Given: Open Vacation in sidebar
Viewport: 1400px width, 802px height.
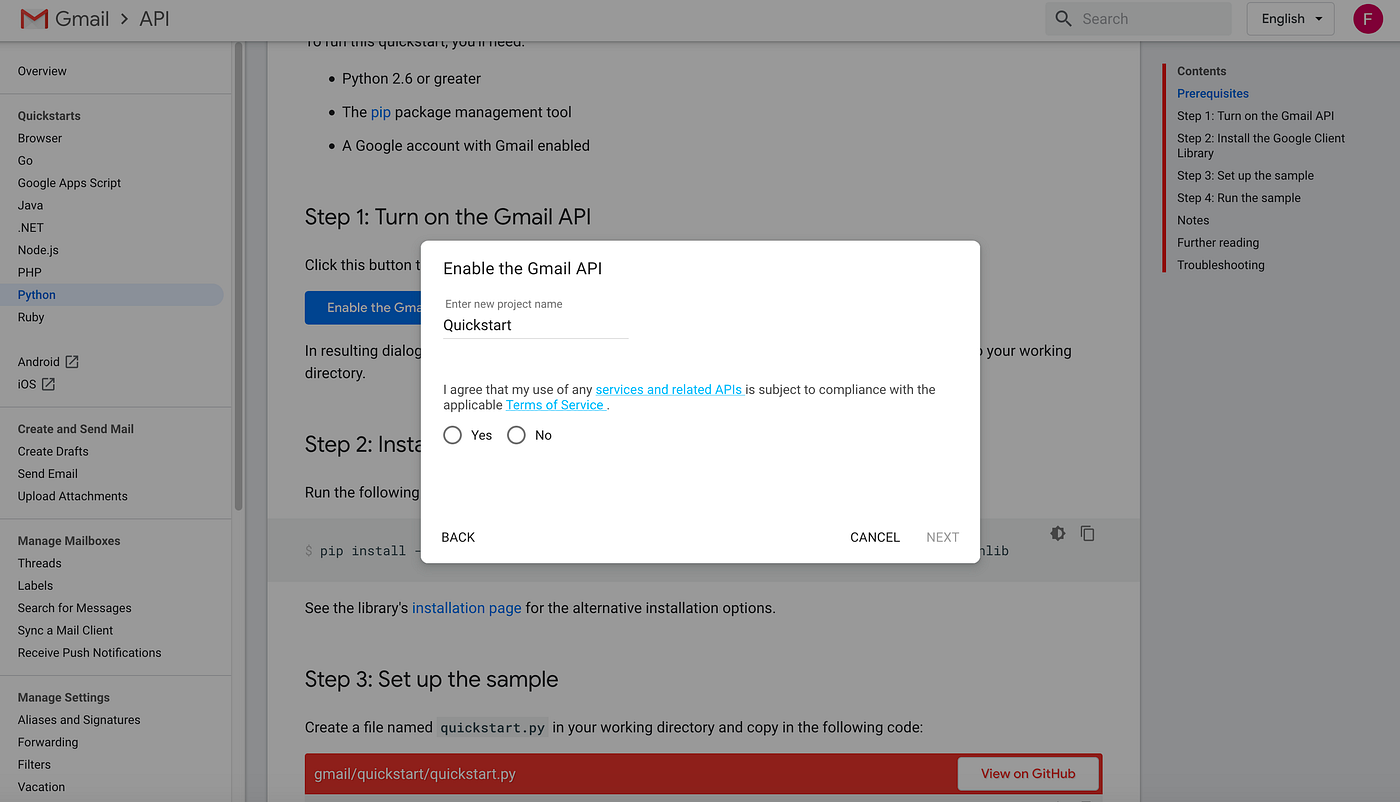Looking at the screenshot, I should tap(41, 787).
